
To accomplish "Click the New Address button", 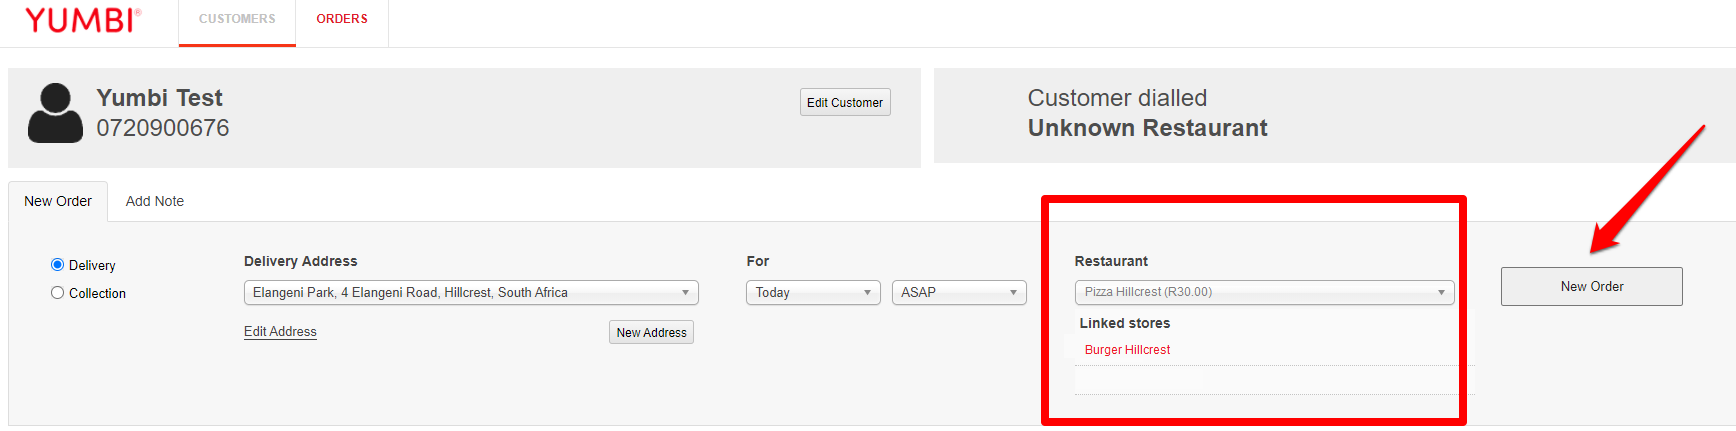I will tap(651, 332).
